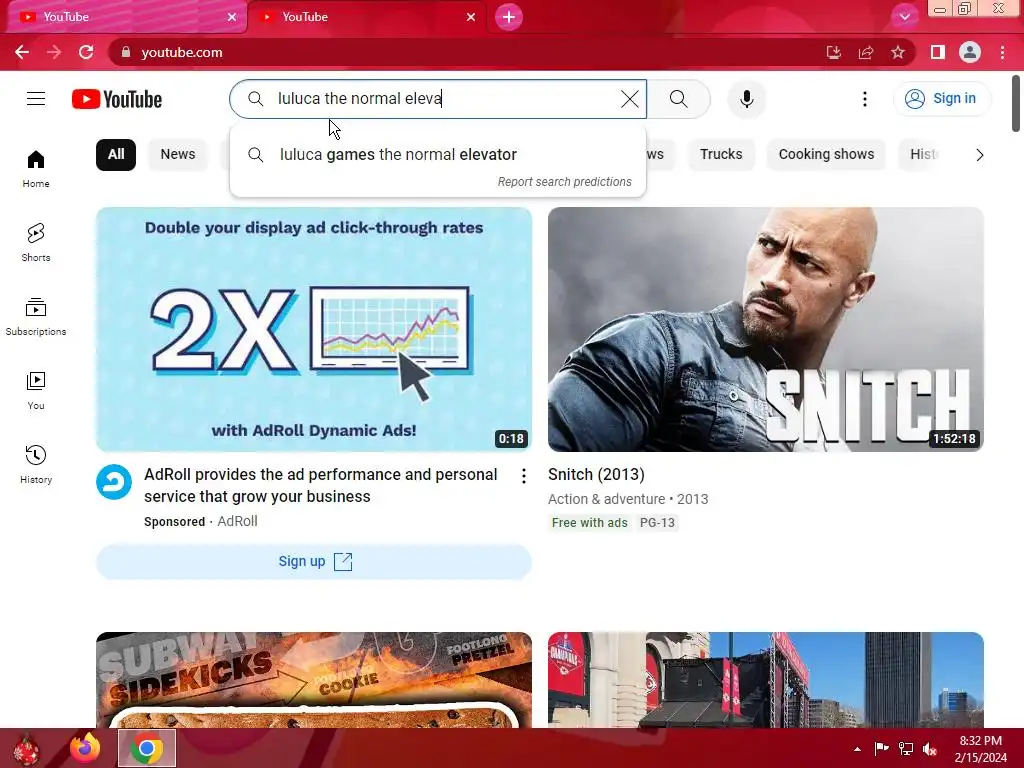Open Subscriptions in the sidebar
This screenshot has height=768, width=1024.
tap(36, 317)
